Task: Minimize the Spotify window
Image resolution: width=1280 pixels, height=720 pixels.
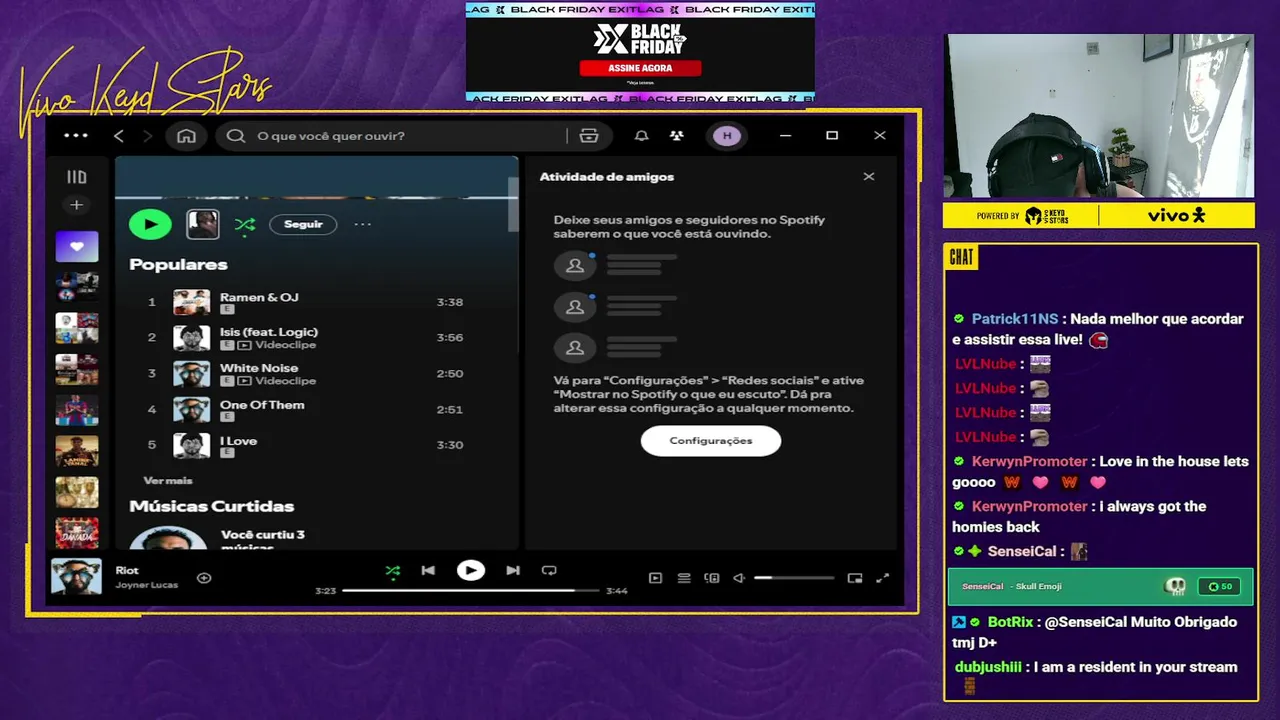Action: [786, 136]
